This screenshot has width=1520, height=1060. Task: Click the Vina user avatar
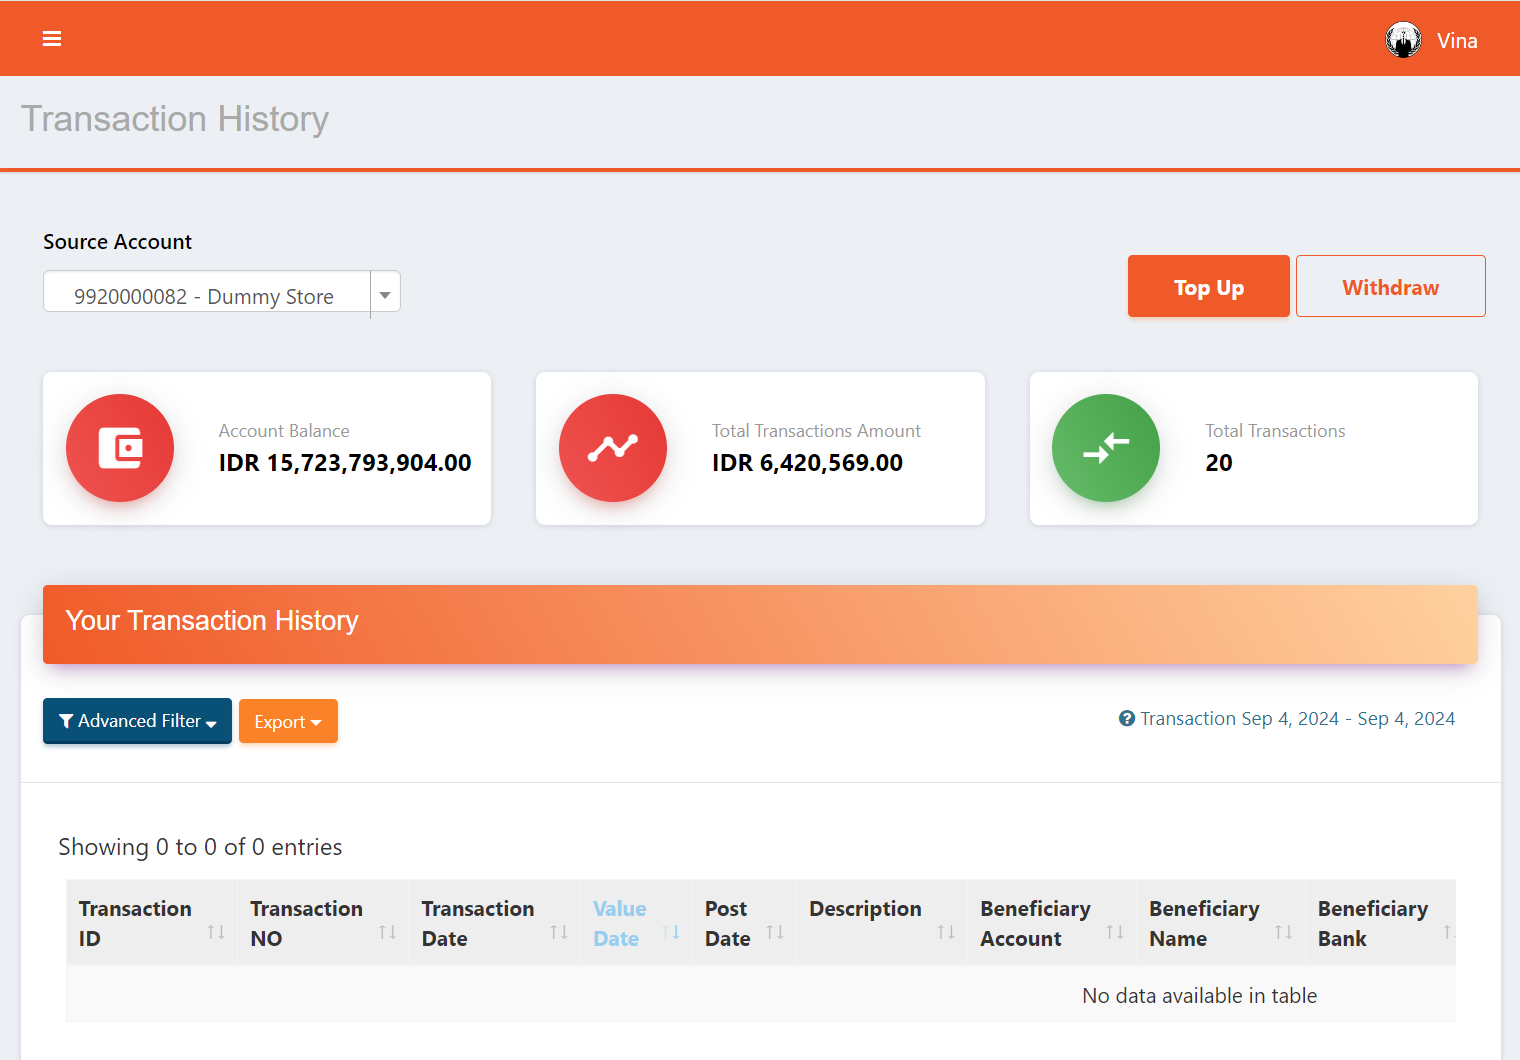pyautogui.click(x=1403, y=40)
